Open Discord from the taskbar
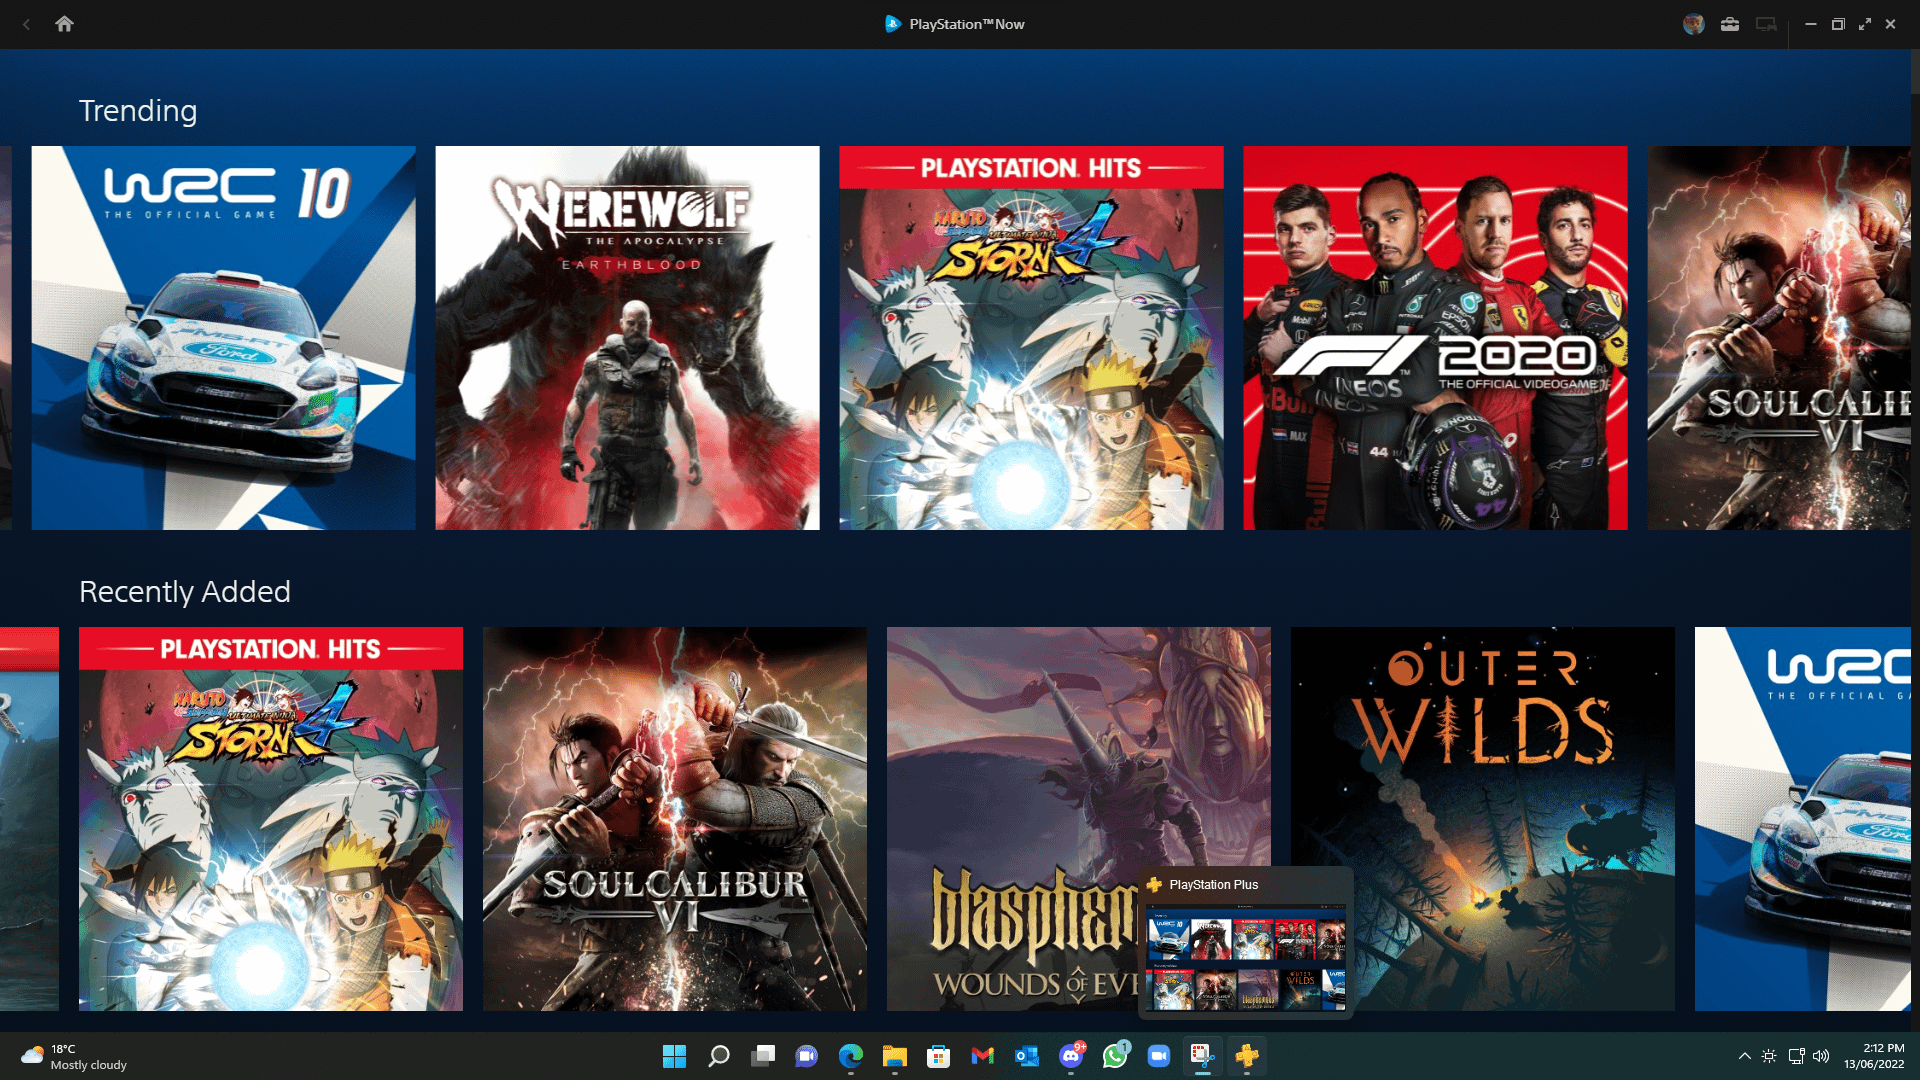The width and height of the screenshot is (1920, 1080). pos(1071,1056)
